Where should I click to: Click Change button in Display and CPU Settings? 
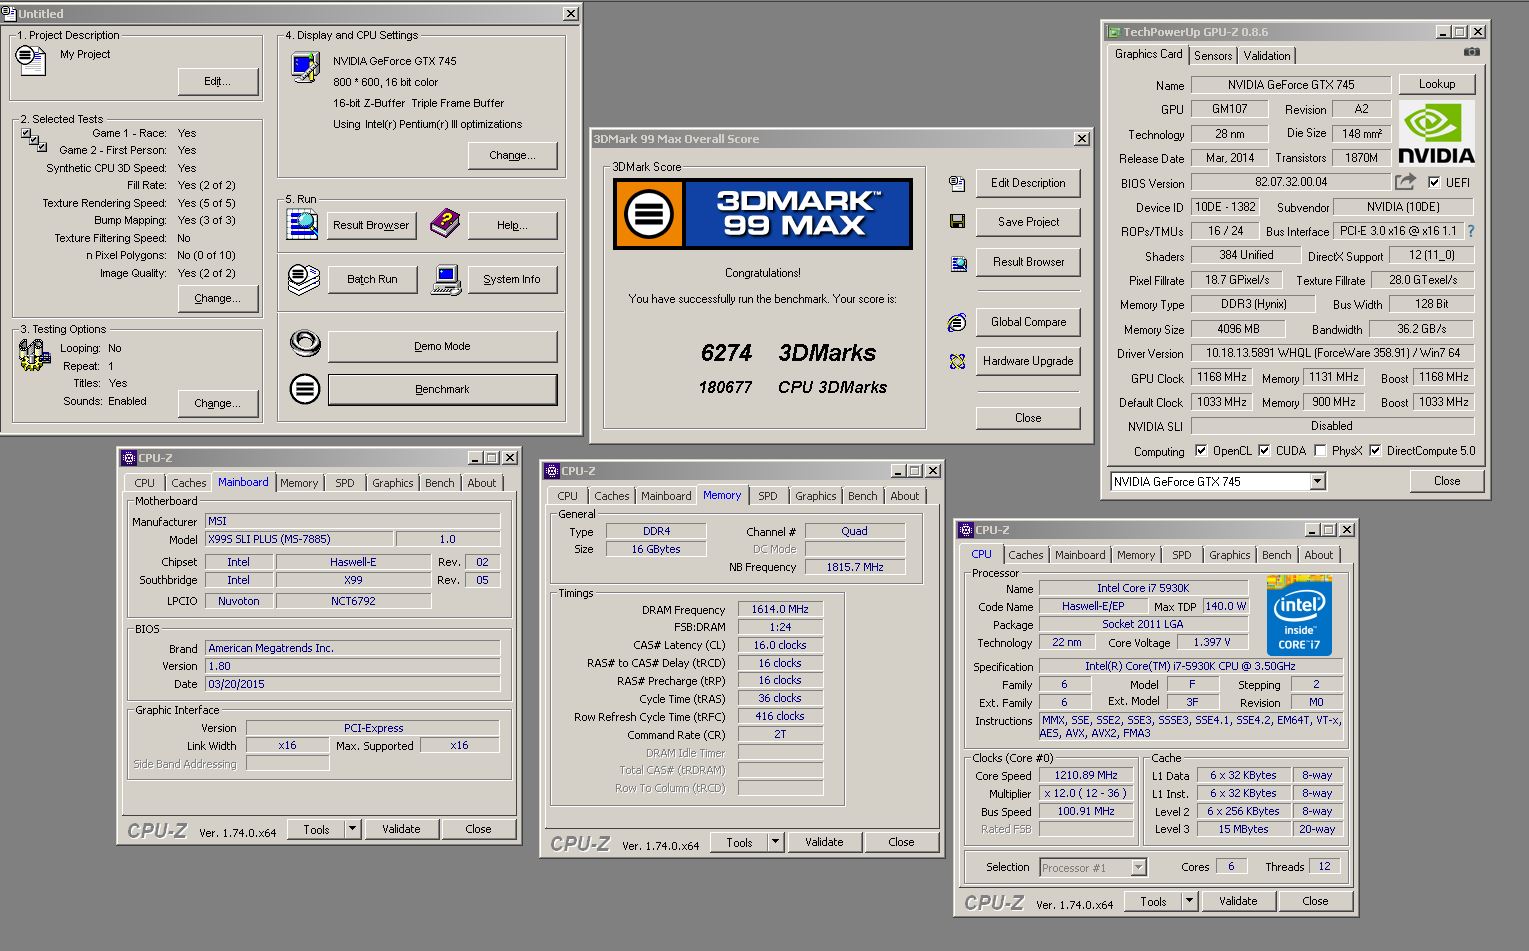tap(512, 155)
